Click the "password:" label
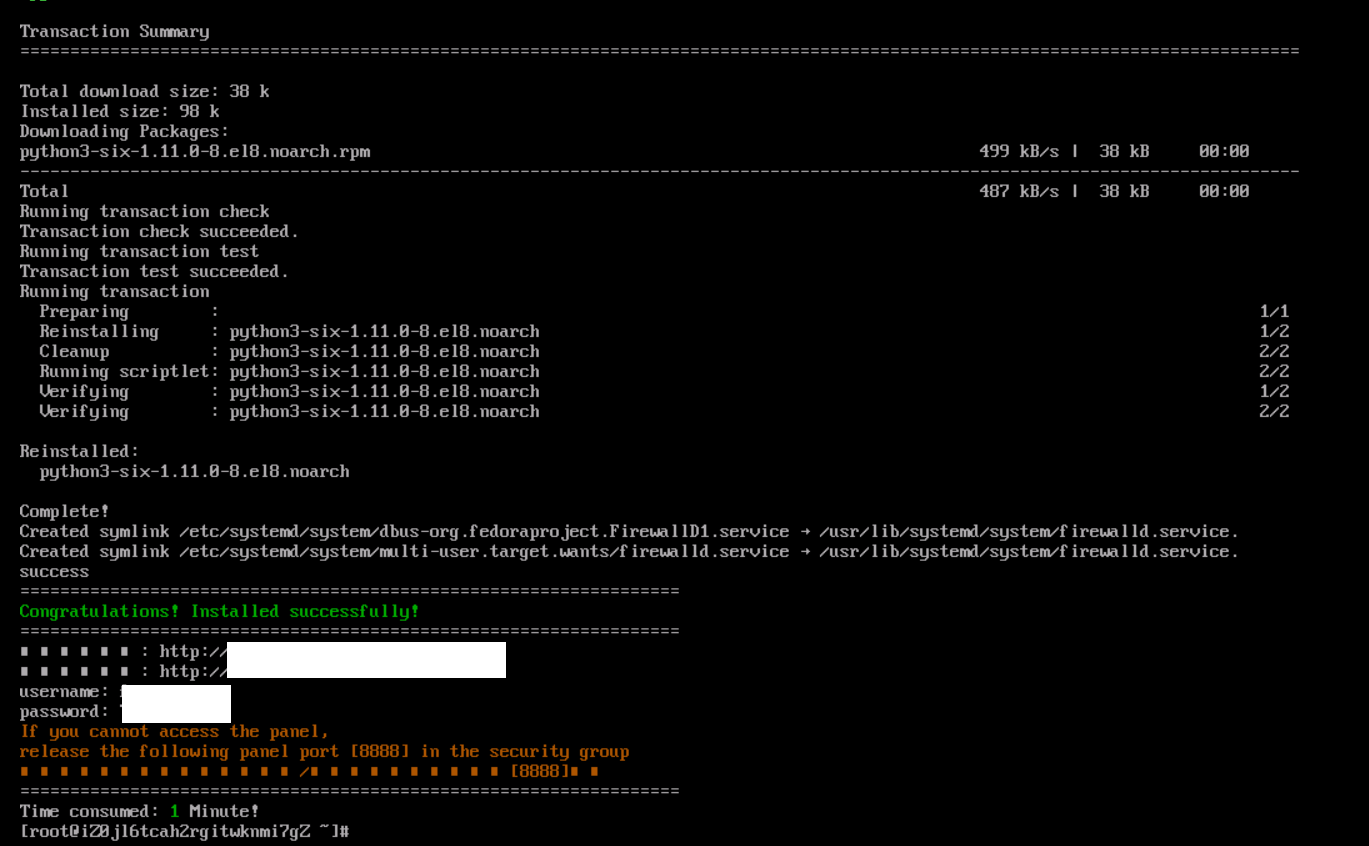 pos(64,711)
